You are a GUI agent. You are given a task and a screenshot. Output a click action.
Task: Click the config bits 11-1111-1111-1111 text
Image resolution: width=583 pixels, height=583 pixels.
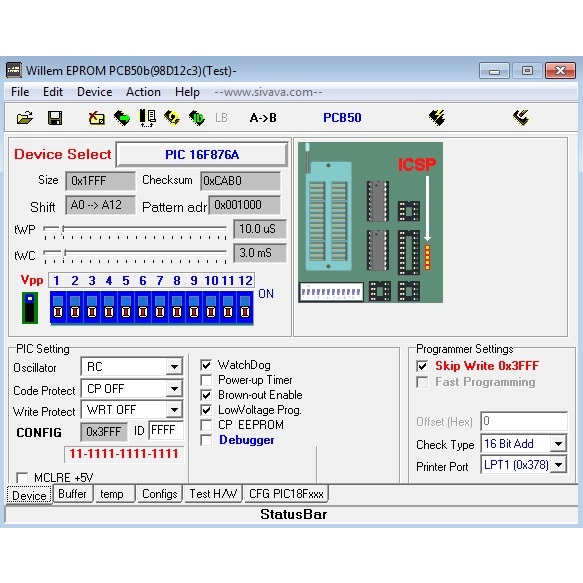tap(124, 454)
